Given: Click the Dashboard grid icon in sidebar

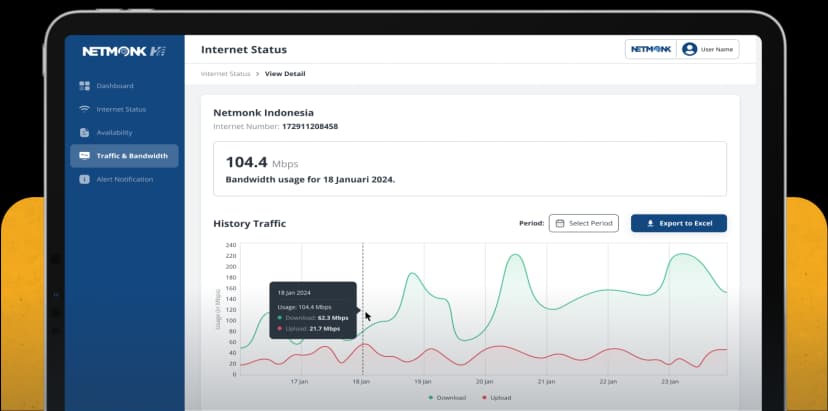Looking at the screenshot, I should point(84,86).
